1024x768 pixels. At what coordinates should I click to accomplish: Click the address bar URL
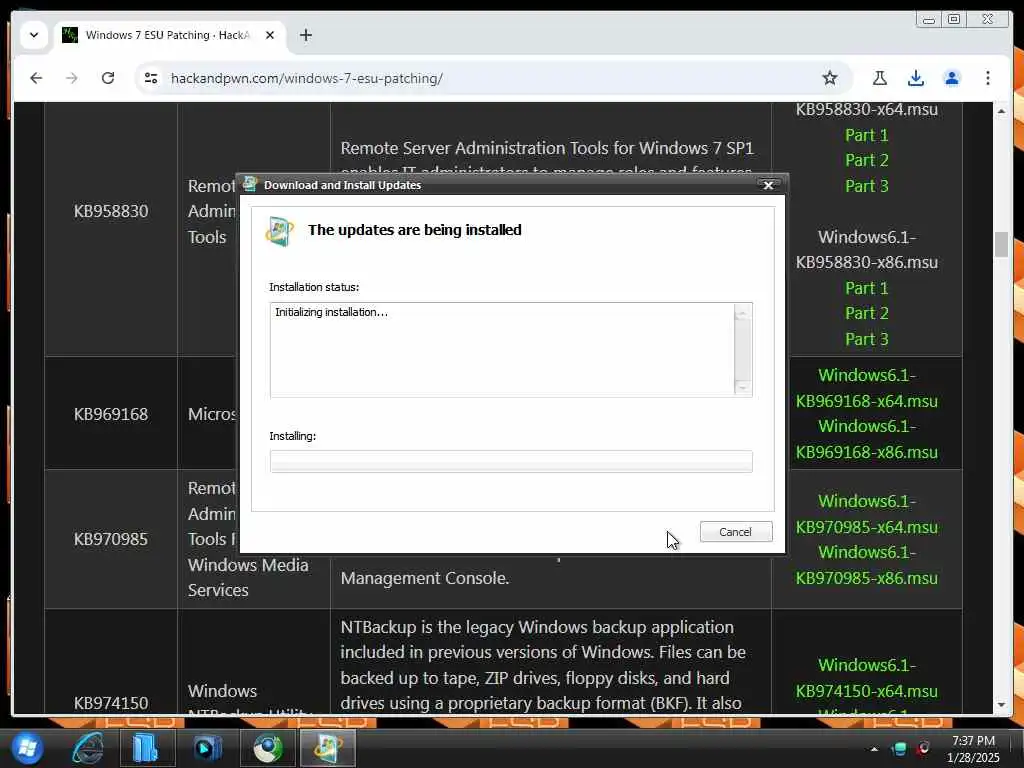pyautogui.click(x=307, y=78)
